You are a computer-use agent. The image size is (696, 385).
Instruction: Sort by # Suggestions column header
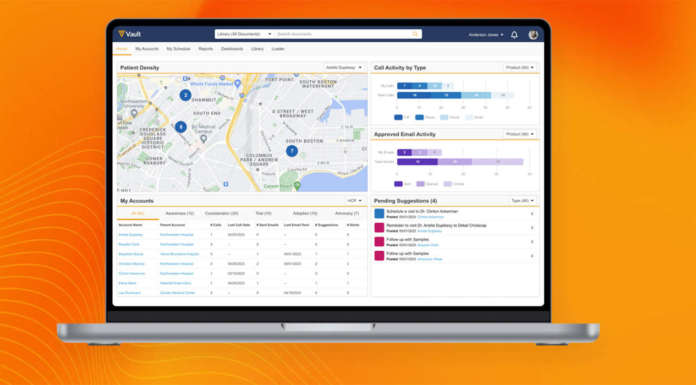(327, 225)
